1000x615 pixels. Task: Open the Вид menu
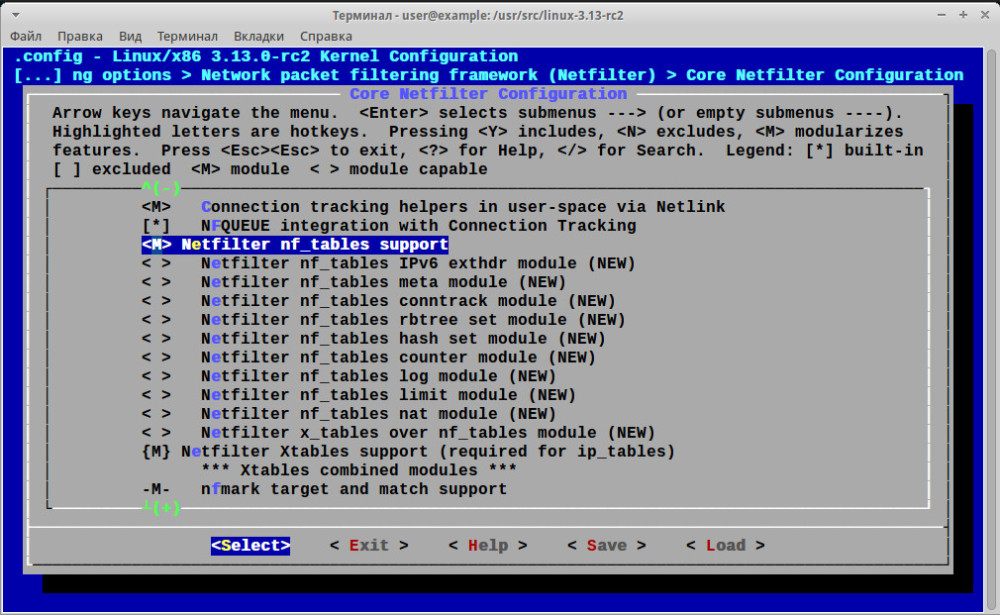130,36
